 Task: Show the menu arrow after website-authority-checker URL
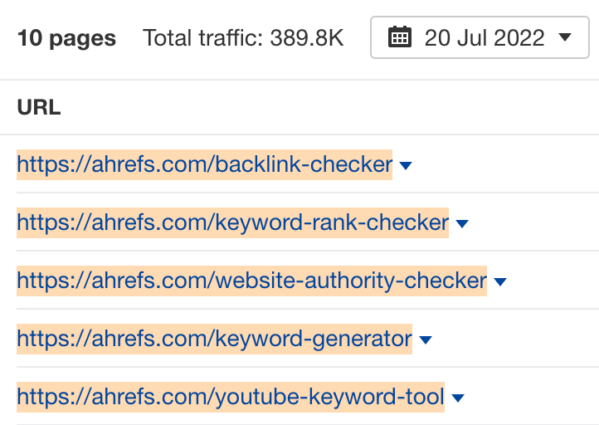coord(500,282)
